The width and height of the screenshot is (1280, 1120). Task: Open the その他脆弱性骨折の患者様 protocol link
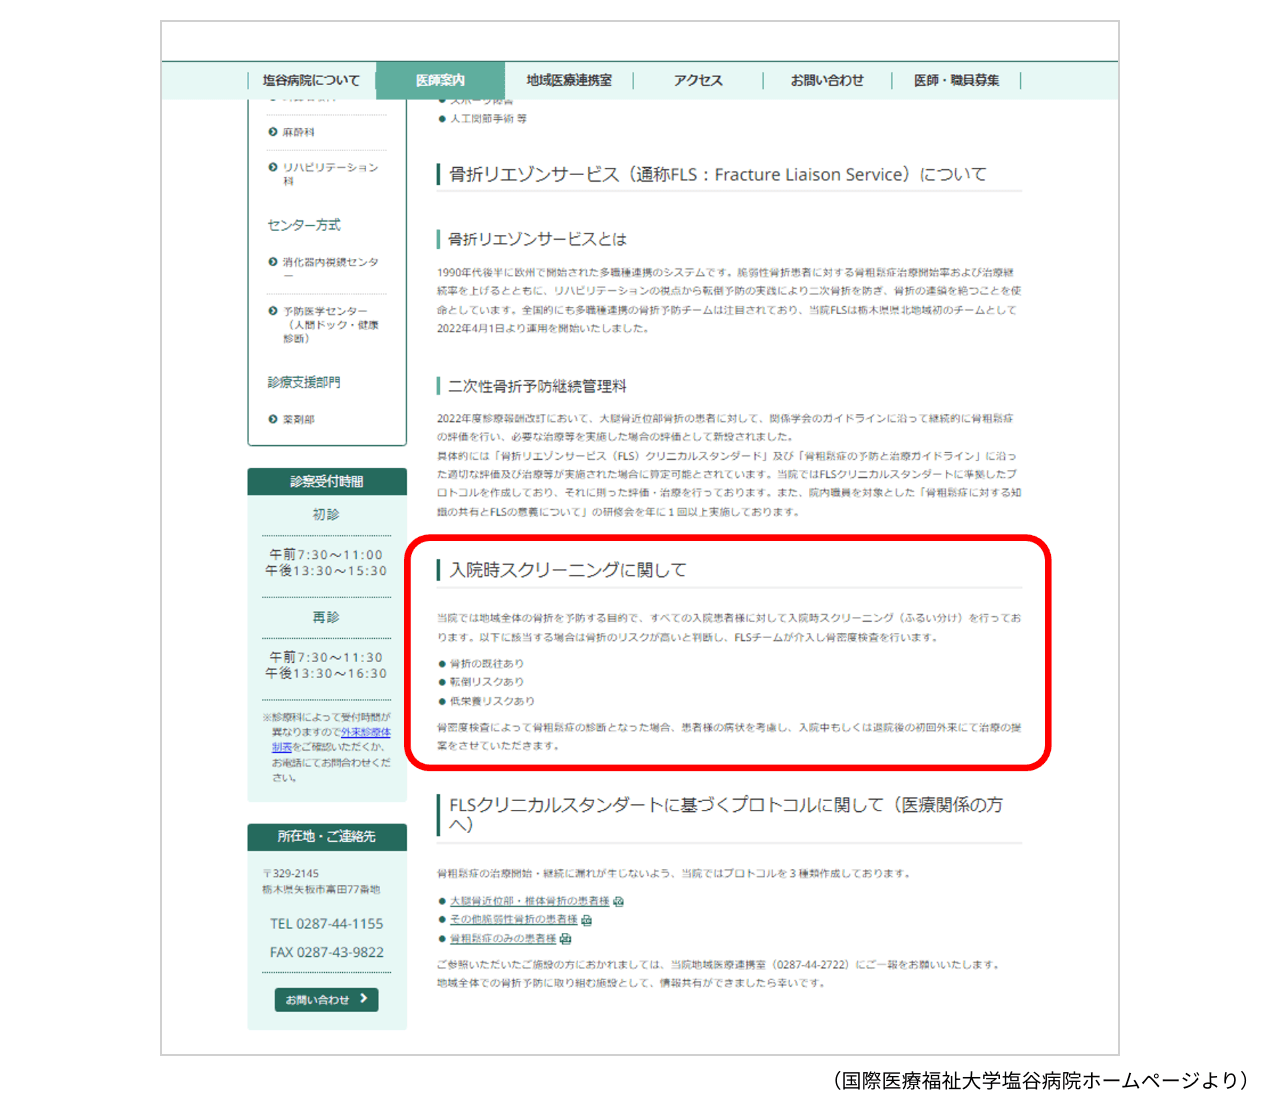513,919
